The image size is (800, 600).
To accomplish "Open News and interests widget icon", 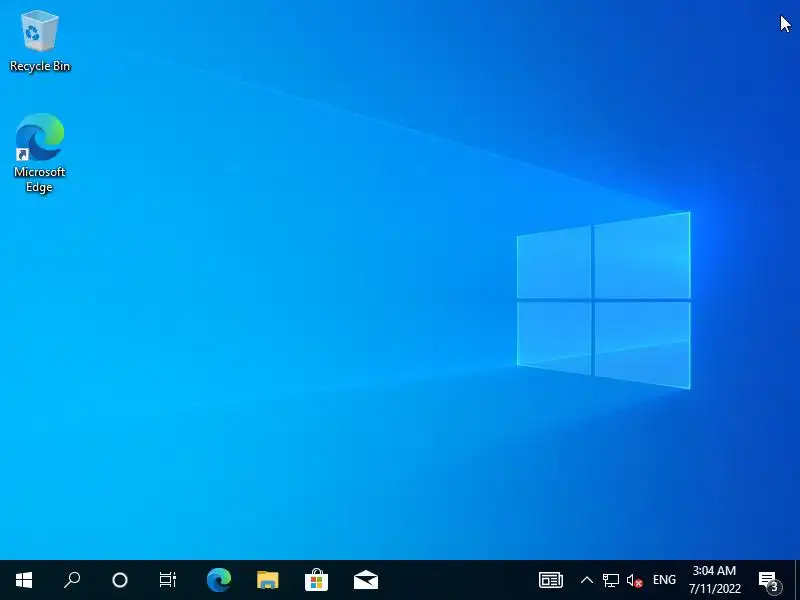I will [551, 580].
